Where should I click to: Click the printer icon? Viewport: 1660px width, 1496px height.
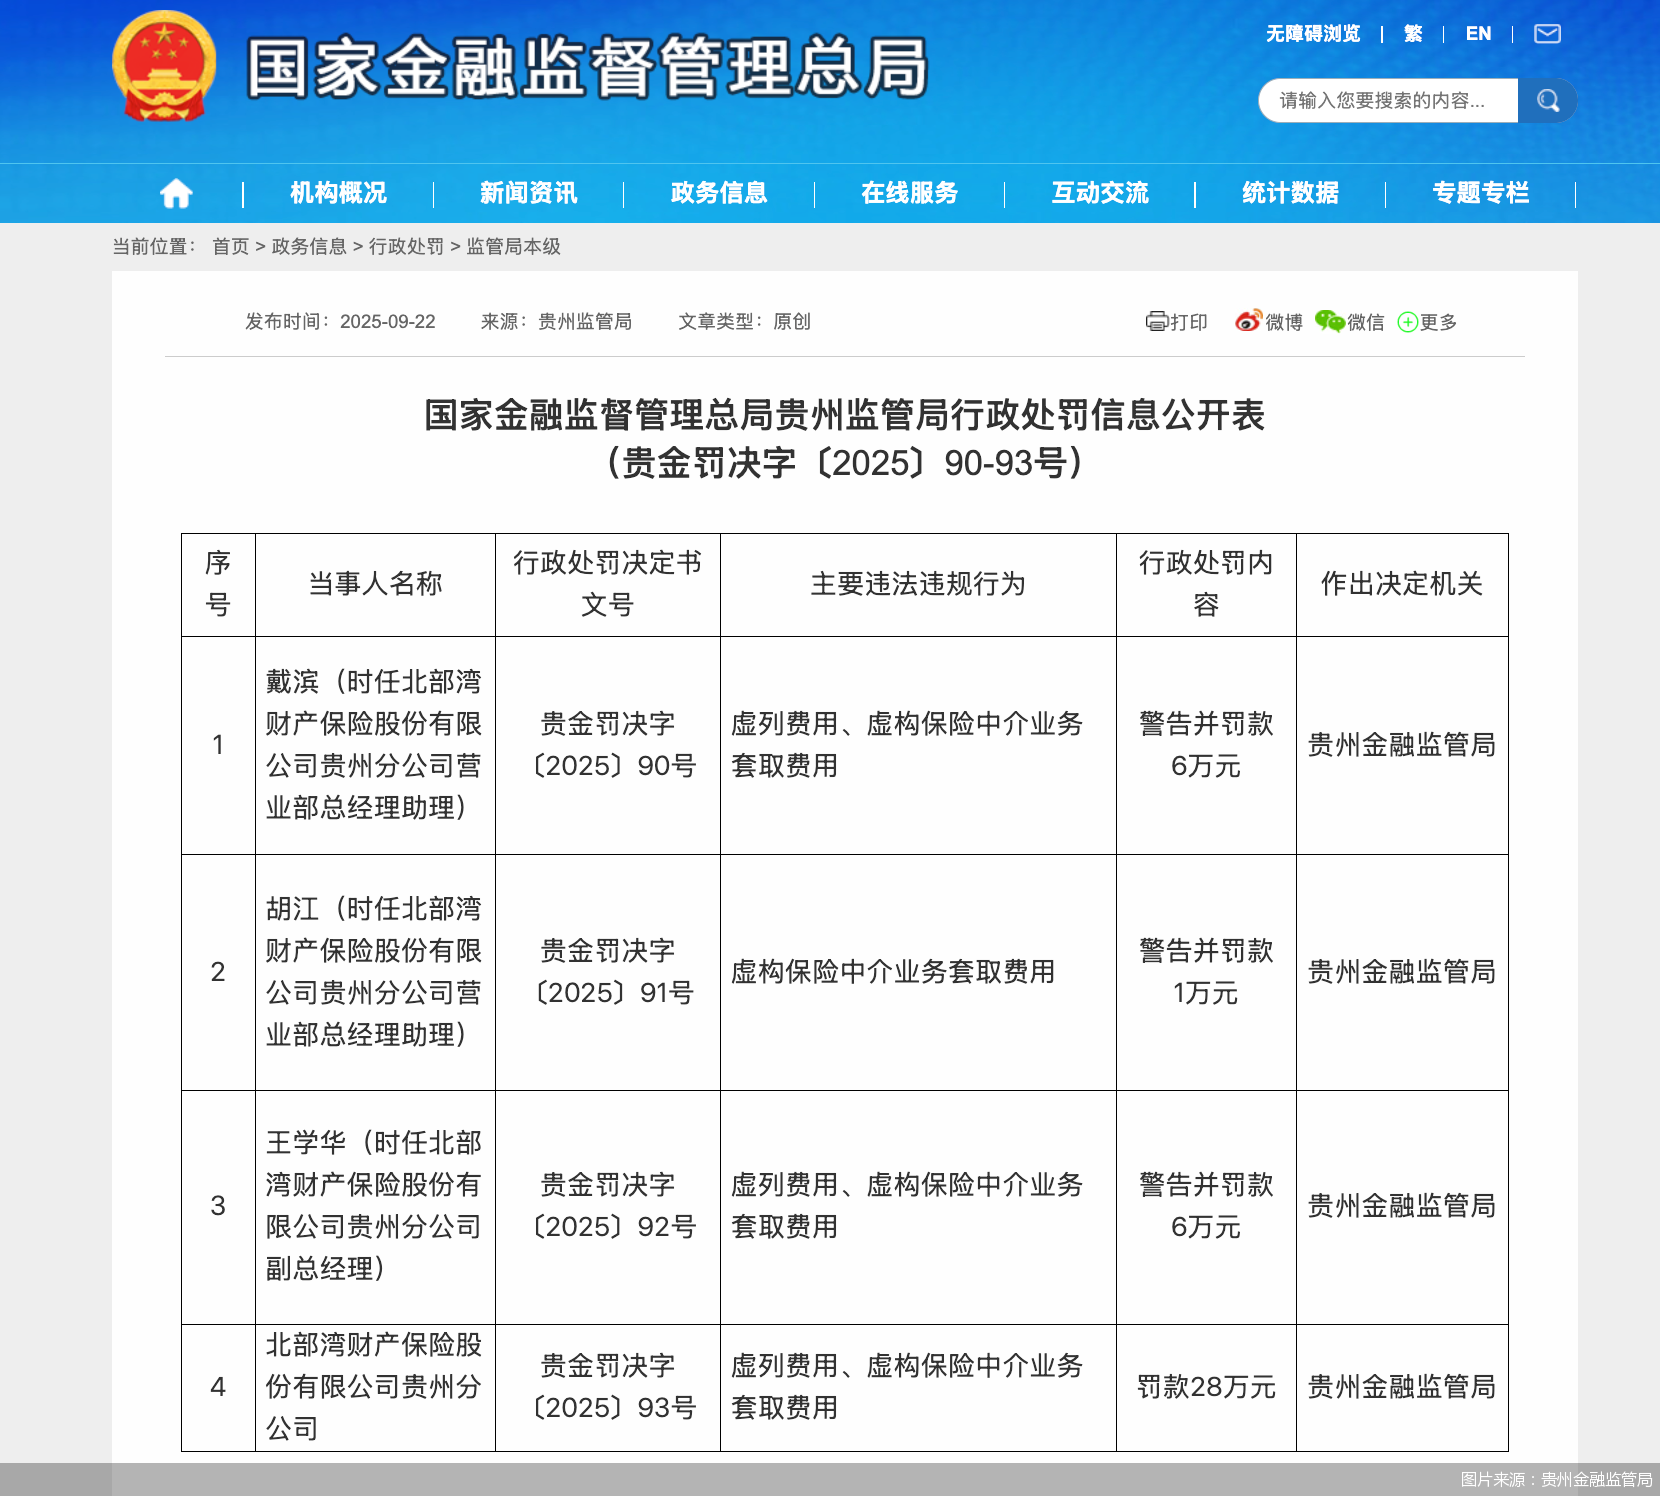(1157, 321)
